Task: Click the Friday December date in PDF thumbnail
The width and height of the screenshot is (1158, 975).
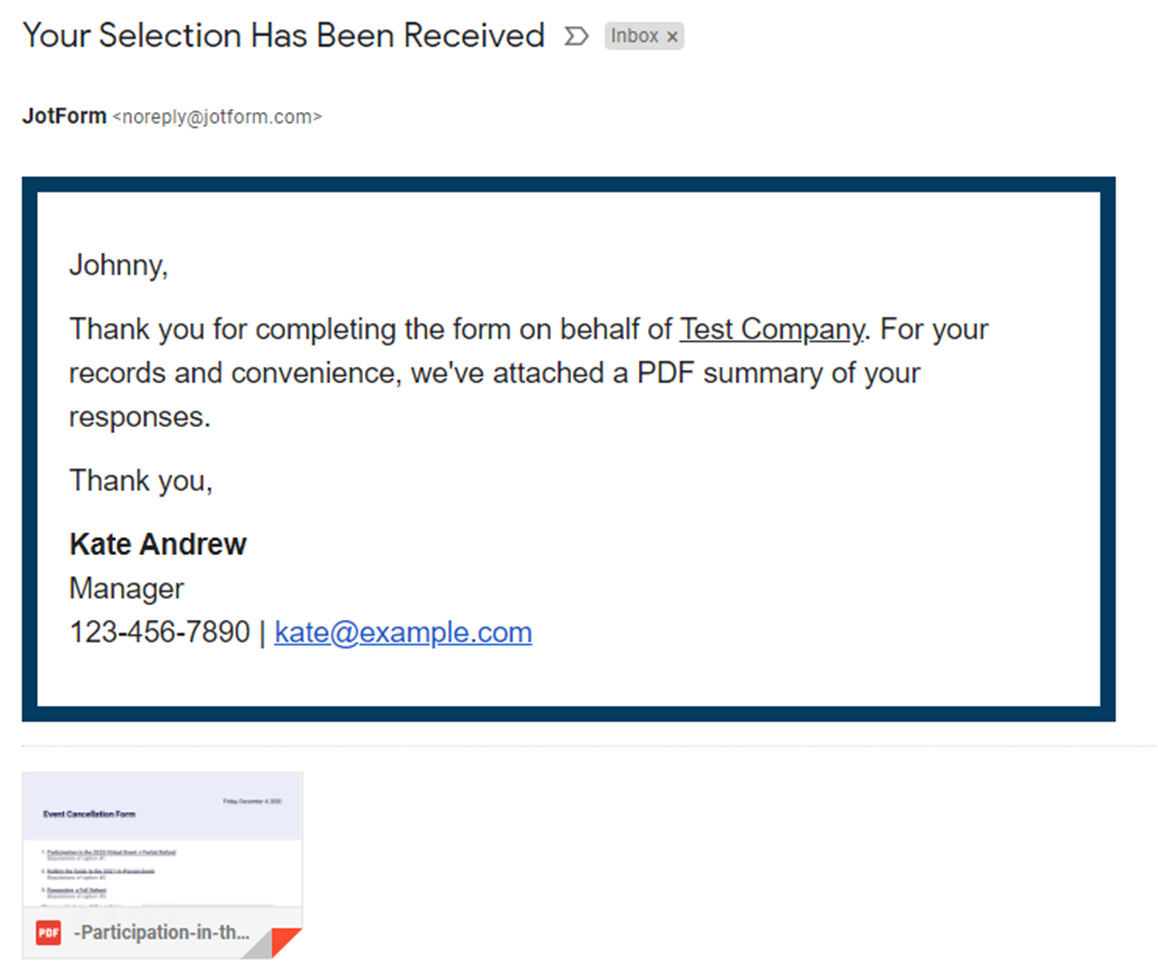Action: 252,802
